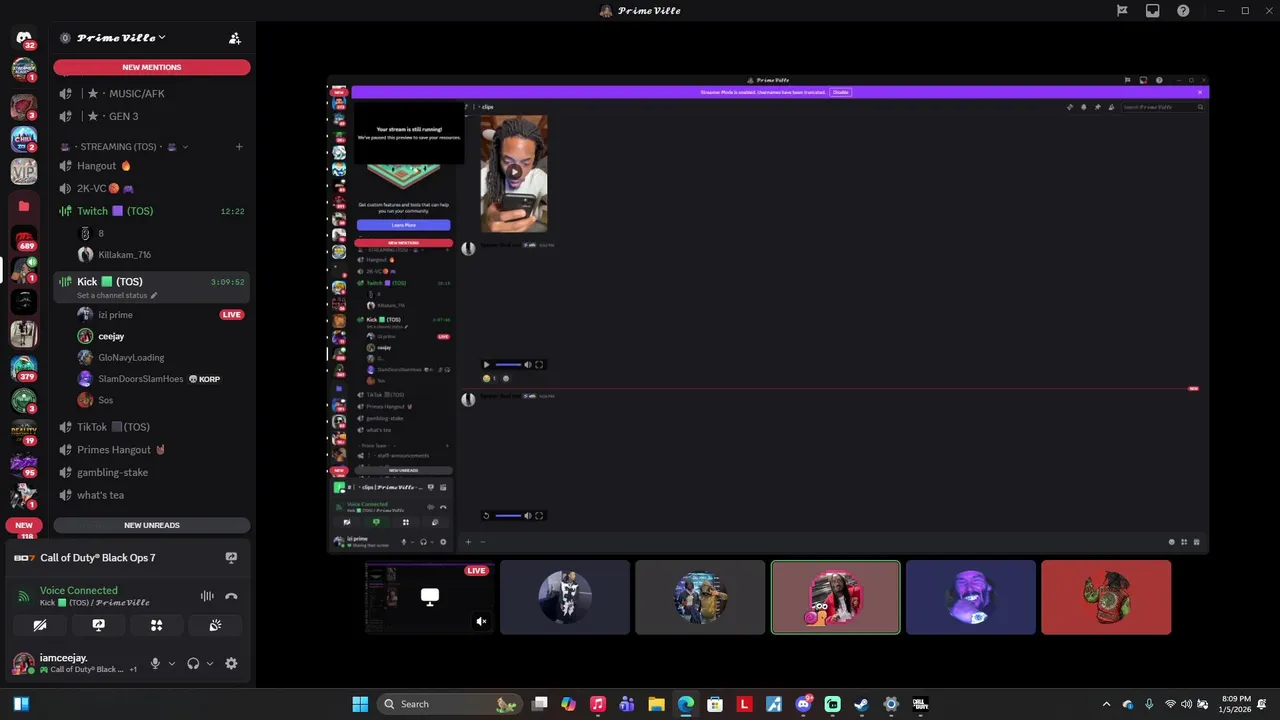Open File Explorer from taskbar
This screenshot has width=1280, height=720.
[x=656, y=704]
